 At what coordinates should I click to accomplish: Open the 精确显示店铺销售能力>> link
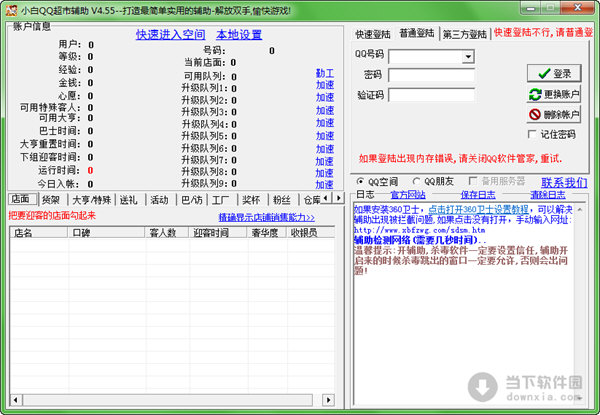[267, 217]
